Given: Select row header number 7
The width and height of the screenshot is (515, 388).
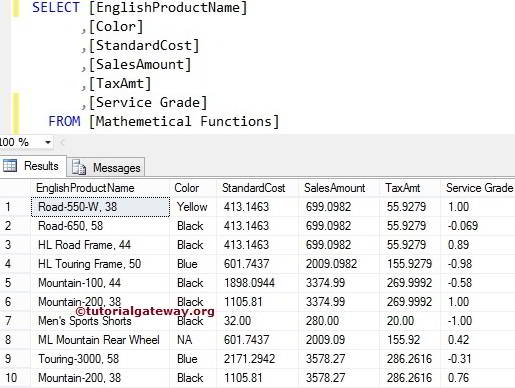Looking at the screenshot, I should pyautogui.click(x=15, y=321).
